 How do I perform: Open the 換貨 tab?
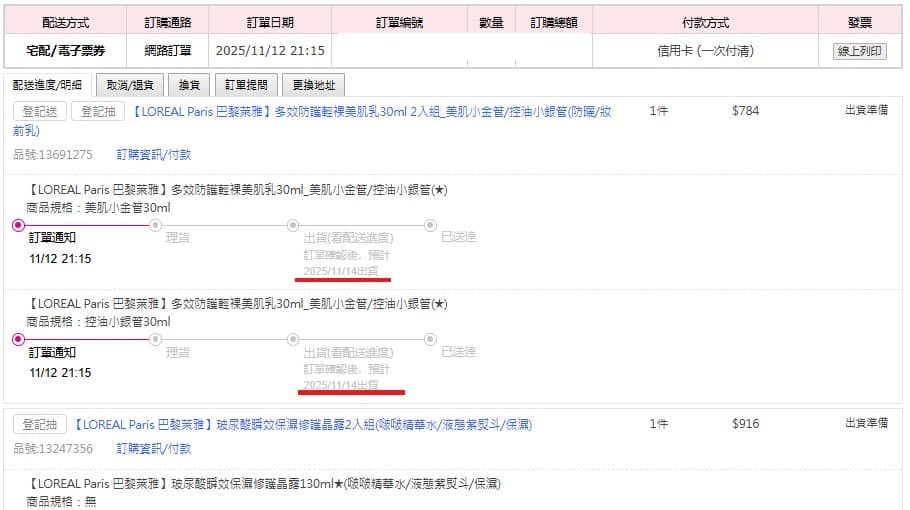pos(189,85)
